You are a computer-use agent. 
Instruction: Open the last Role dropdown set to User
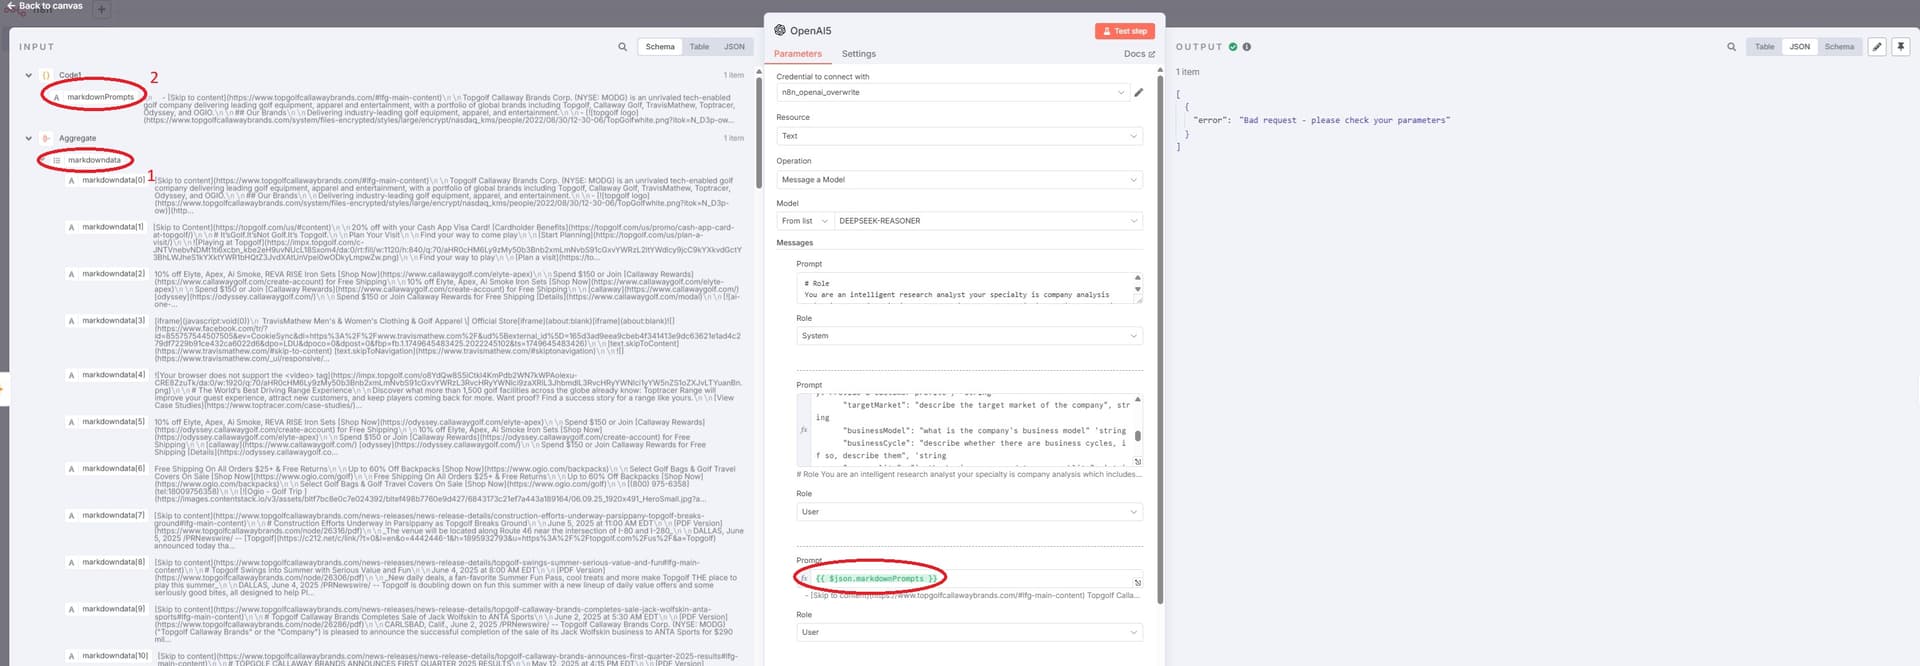click(x=969, y=632)
